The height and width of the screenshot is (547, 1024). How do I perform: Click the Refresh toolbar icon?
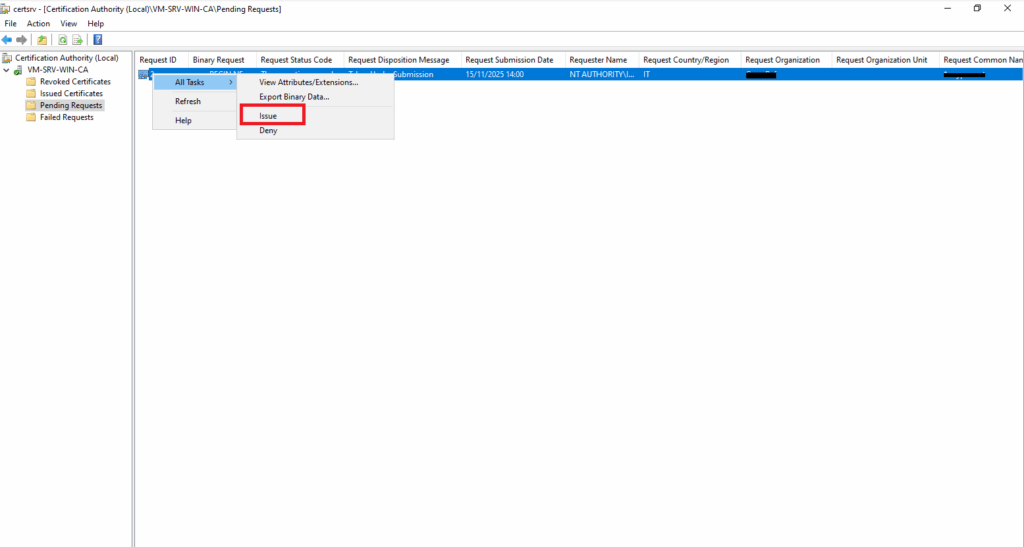(62, 40)
